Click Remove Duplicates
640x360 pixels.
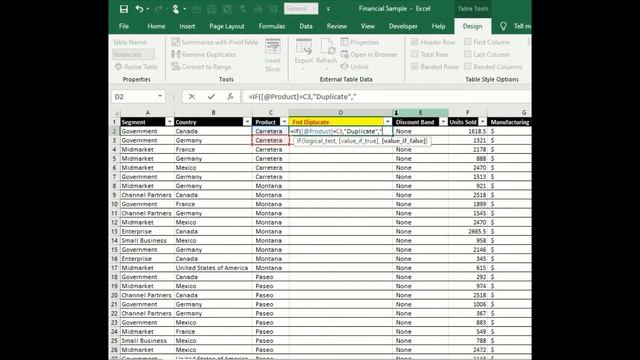click(204, 54)
